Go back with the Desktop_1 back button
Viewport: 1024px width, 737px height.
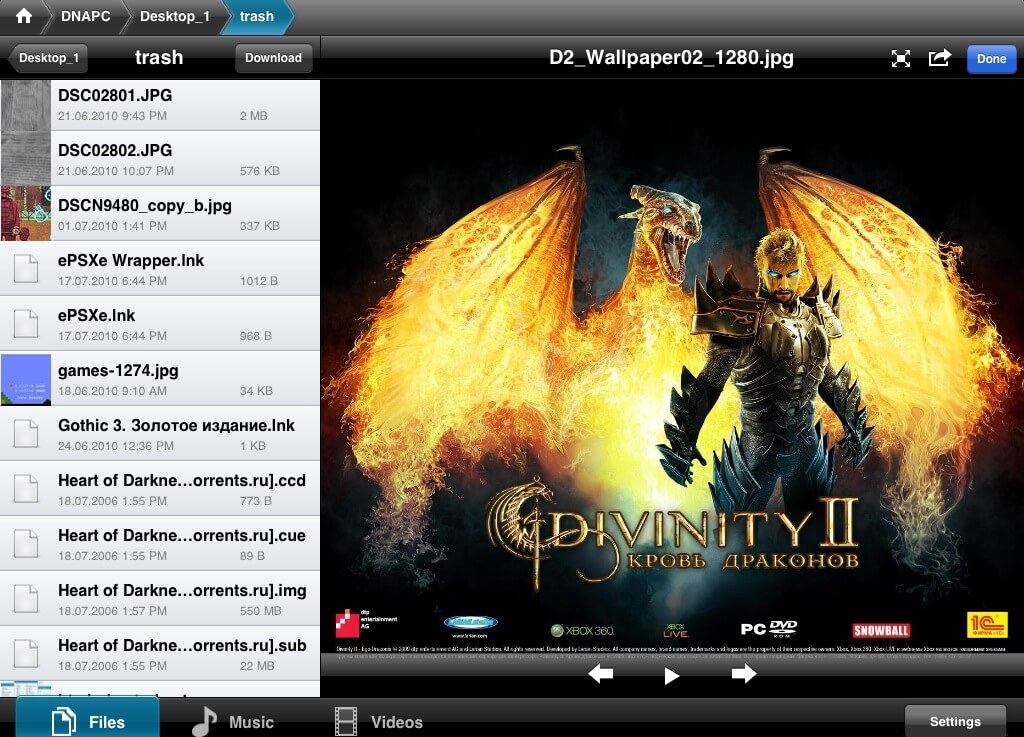coord(48,58)
